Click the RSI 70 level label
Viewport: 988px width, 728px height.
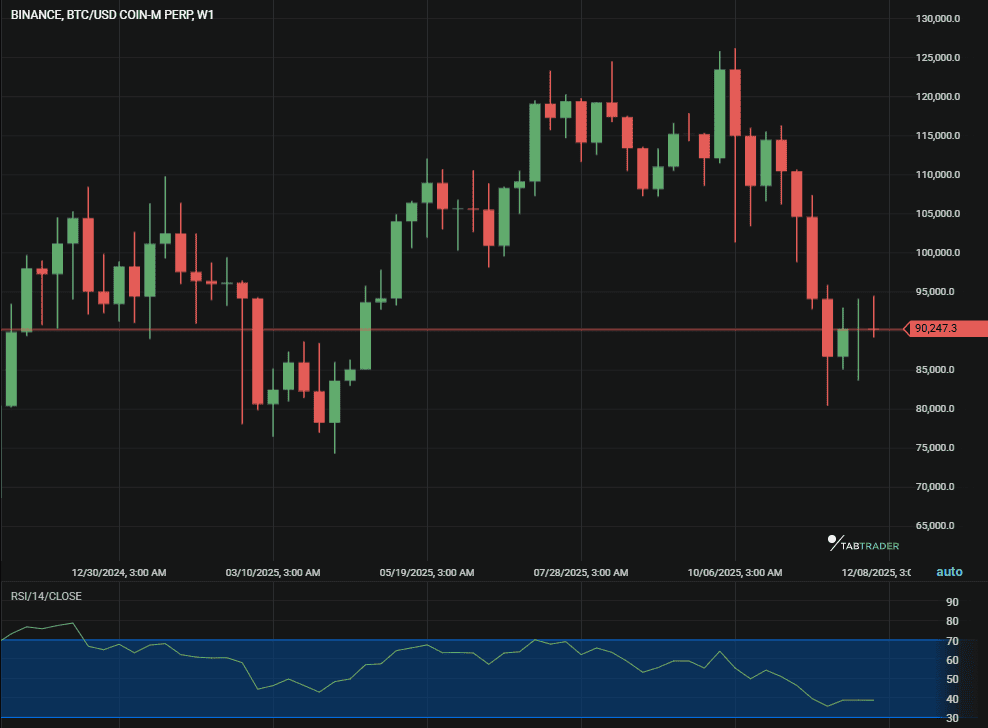click(x=952, y=641)
